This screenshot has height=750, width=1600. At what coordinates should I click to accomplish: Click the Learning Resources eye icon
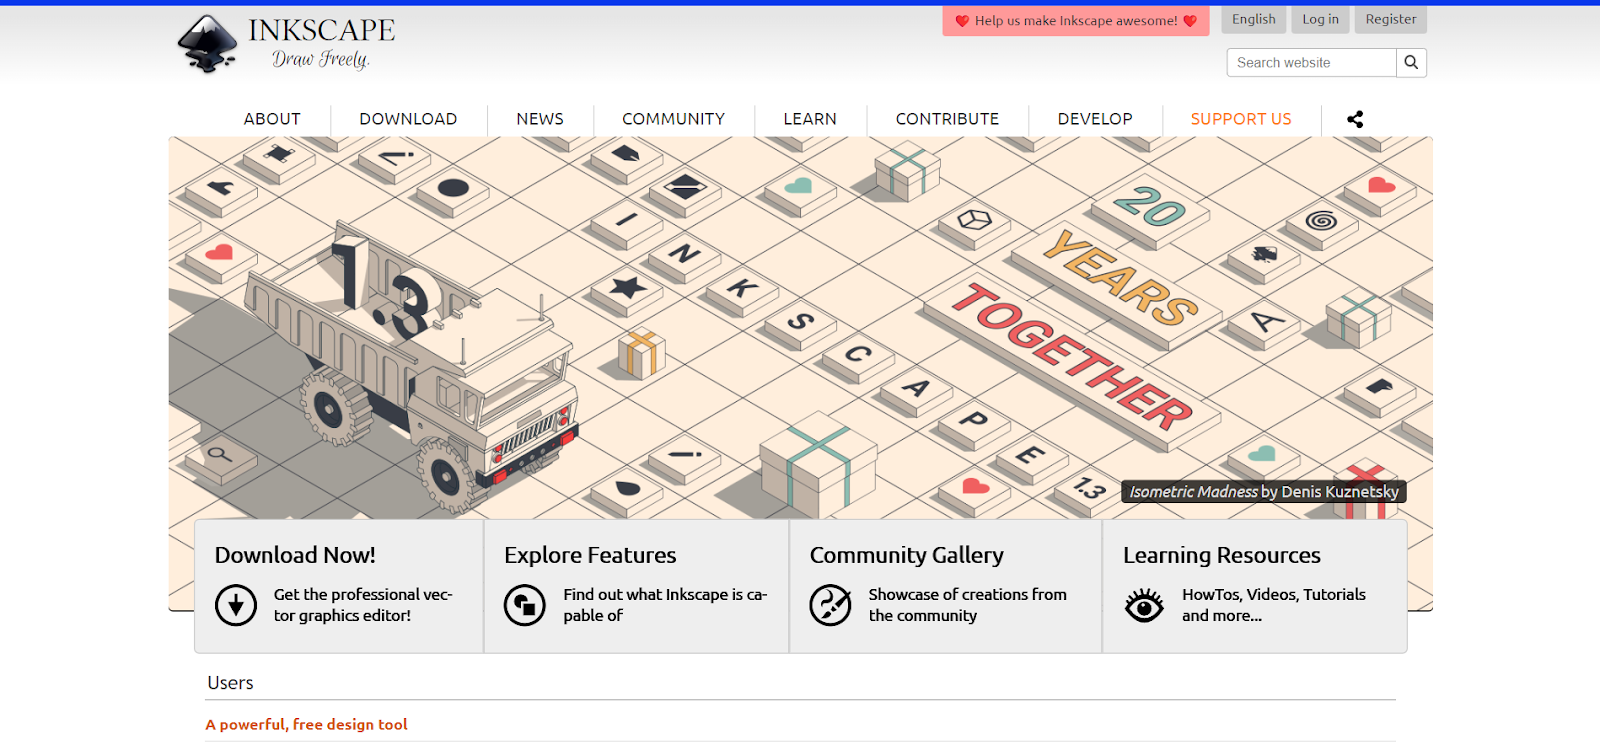pyautogui.click(x=1144, y=605)
